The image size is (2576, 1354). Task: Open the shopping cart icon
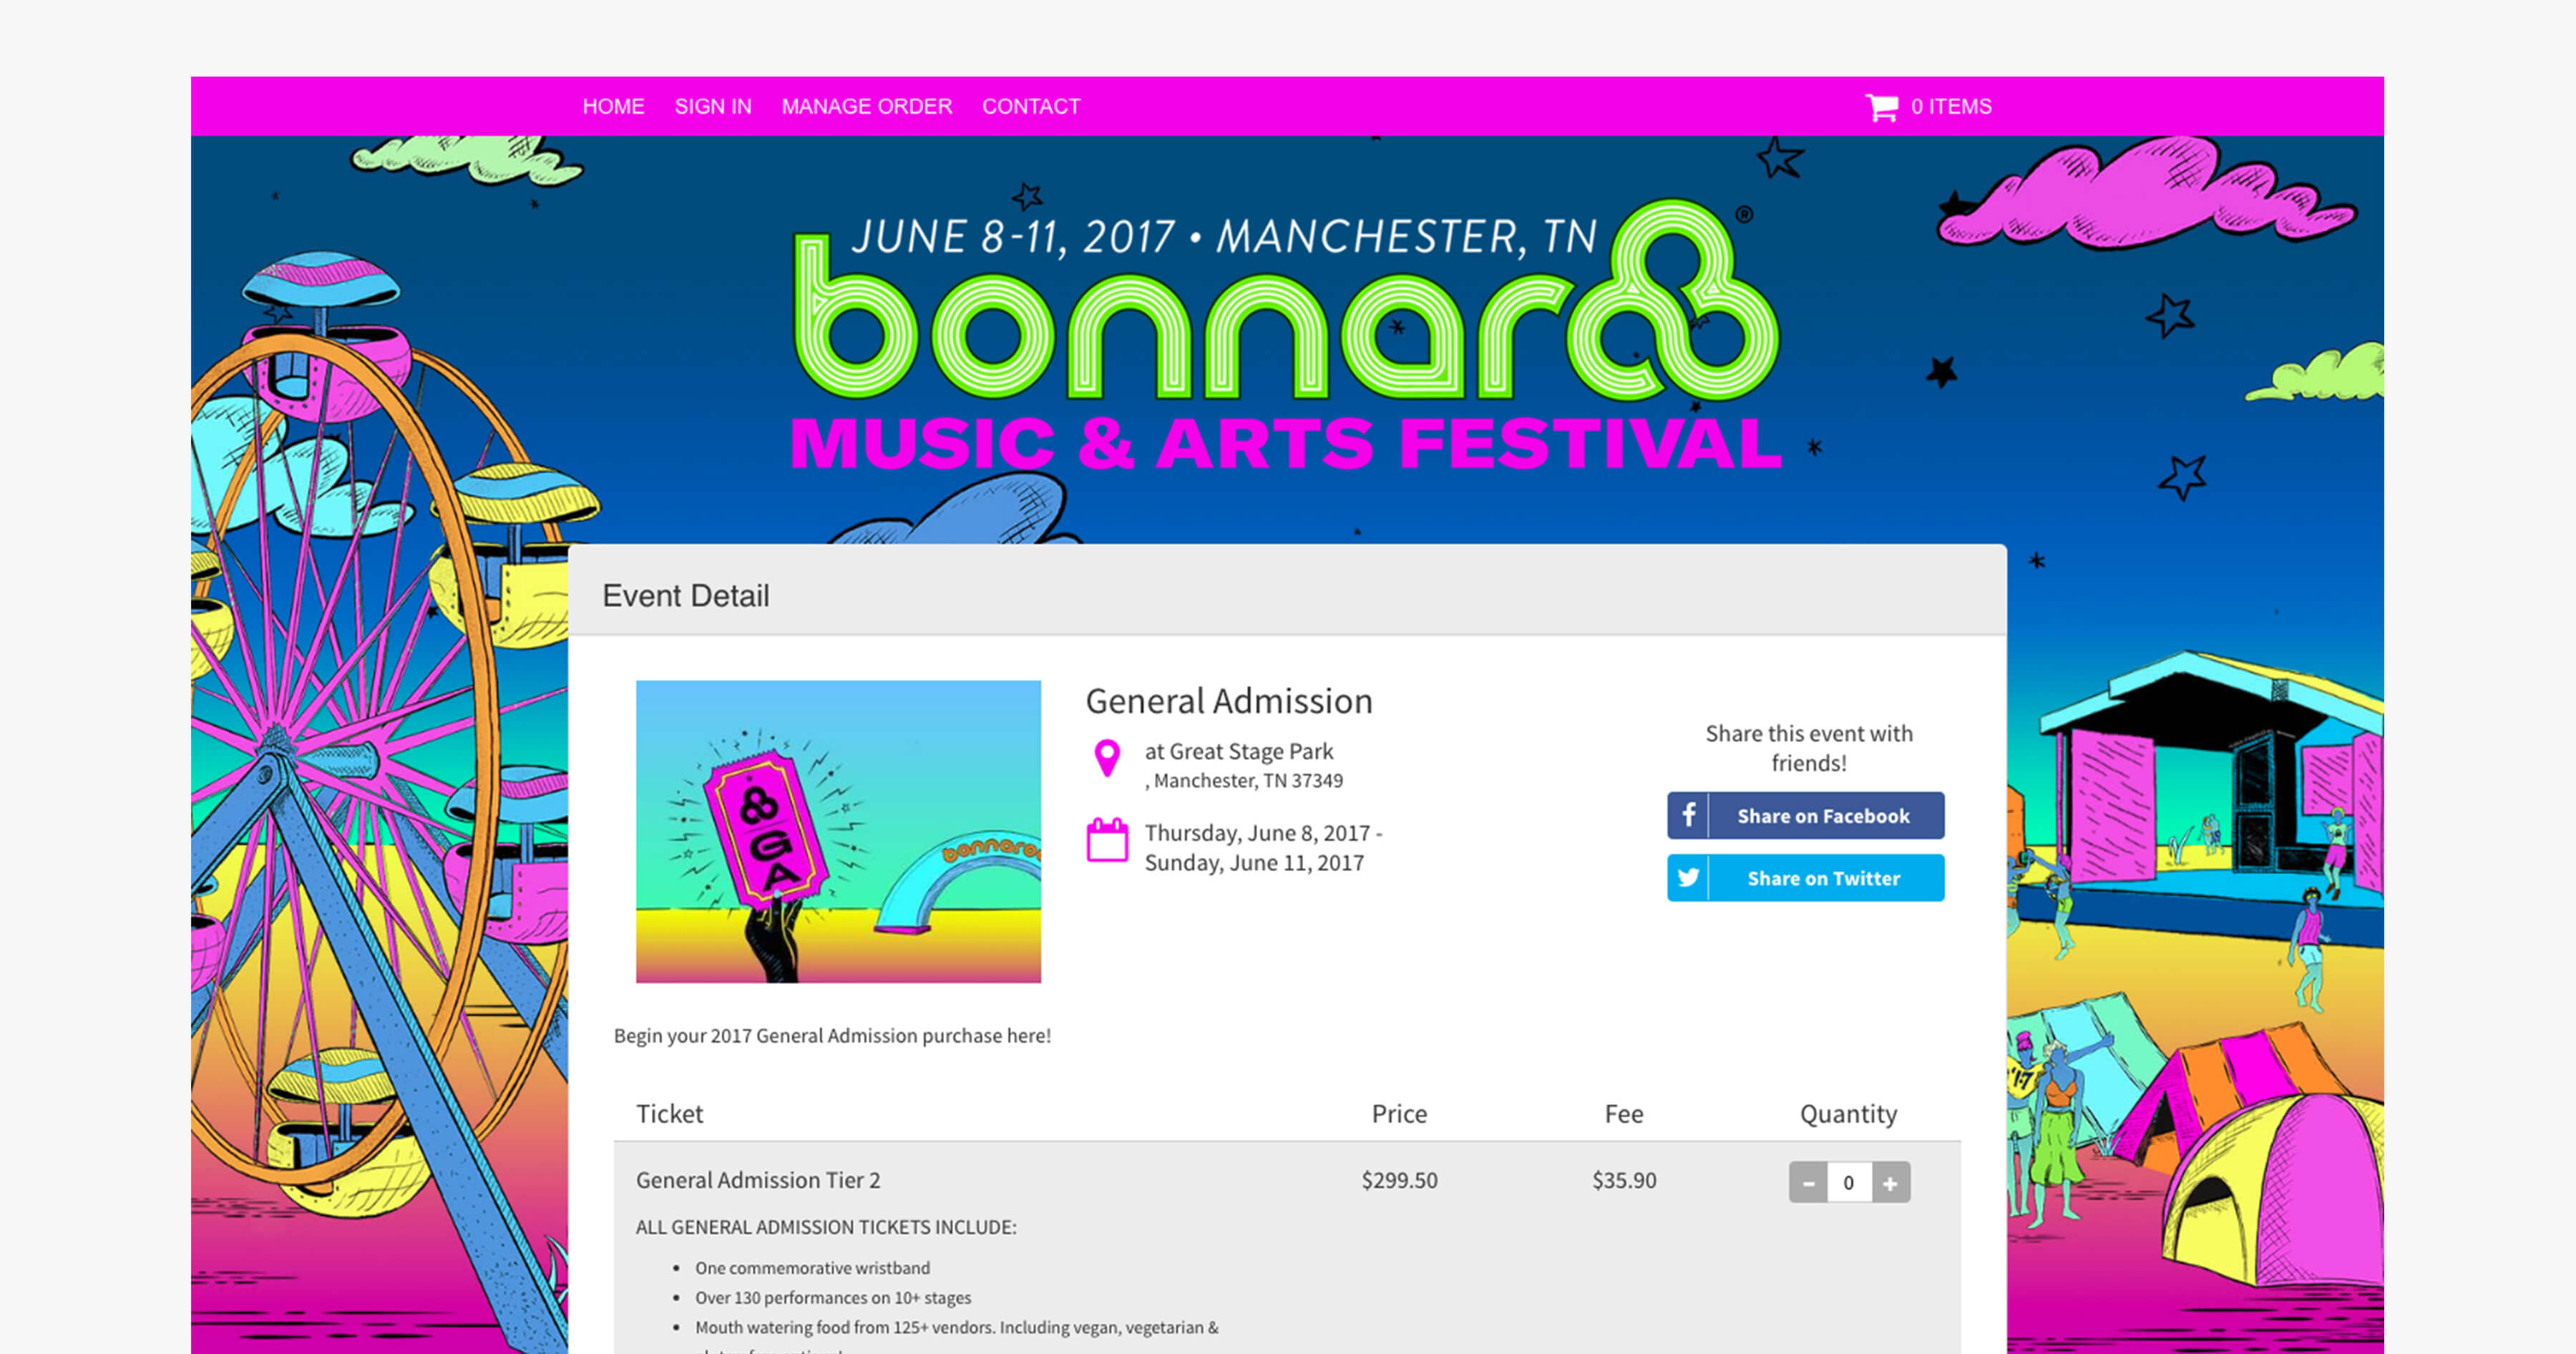tap(1881, 107)
